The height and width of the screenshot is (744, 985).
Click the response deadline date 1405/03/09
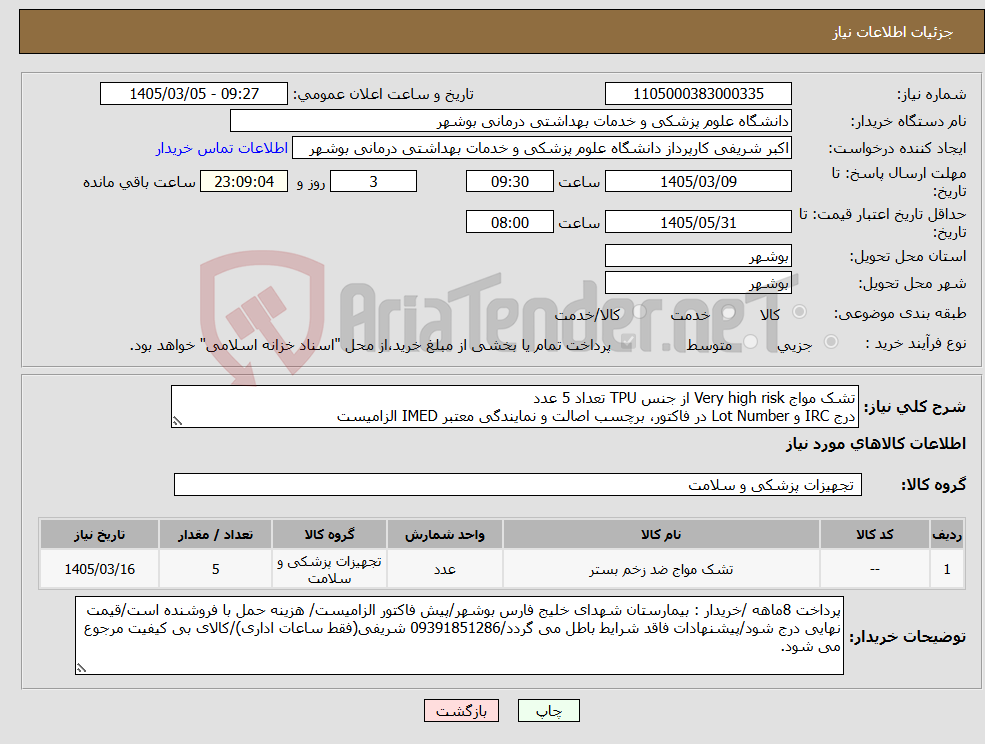698,182
